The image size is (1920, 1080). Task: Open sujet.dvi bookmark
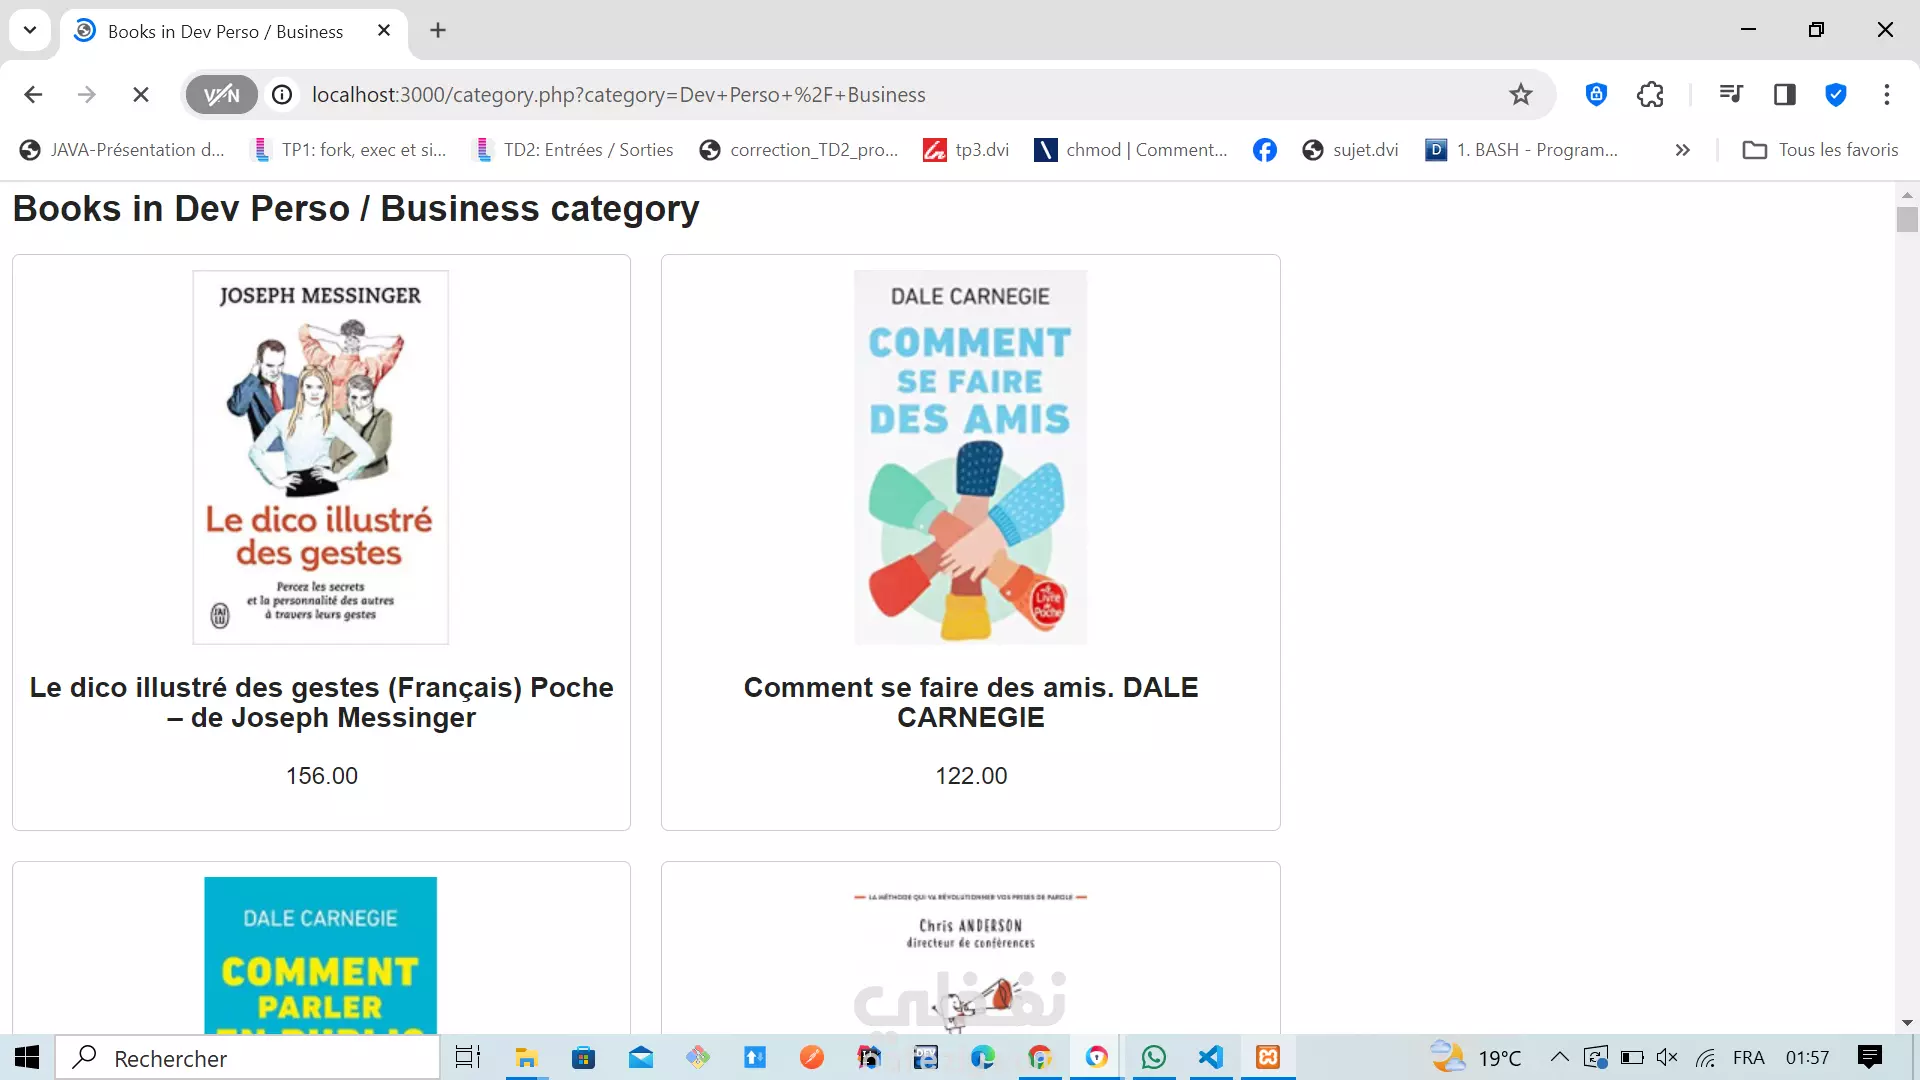1350,150
